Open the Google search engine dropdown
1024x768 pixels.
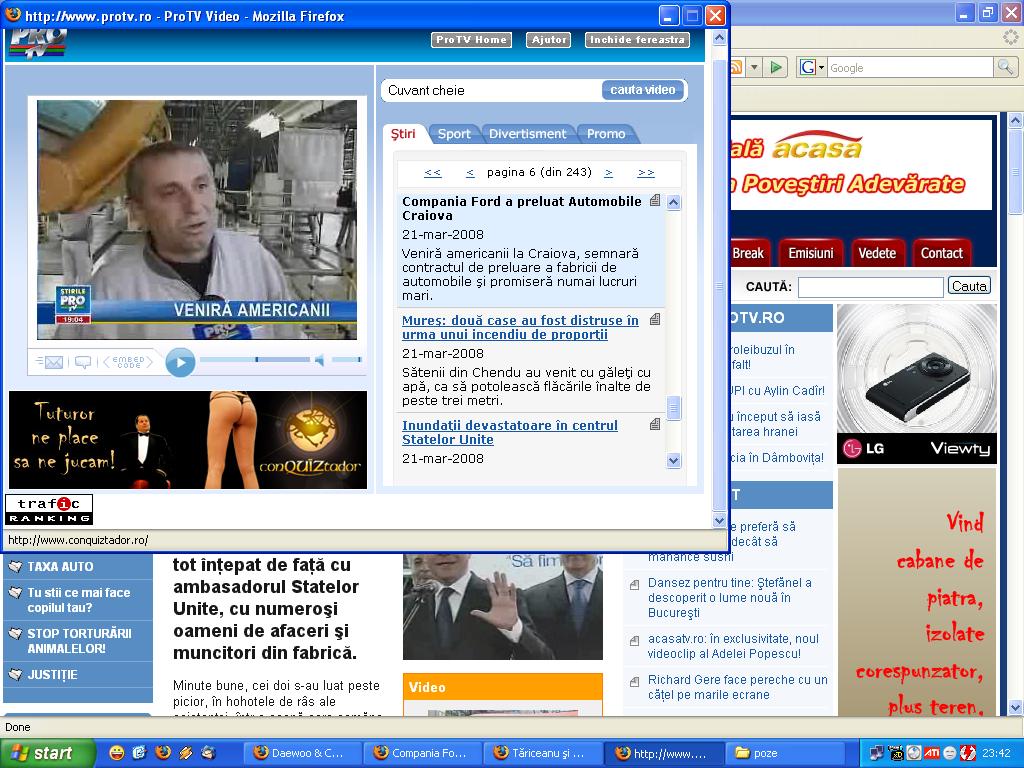click(x=812, y=67)
